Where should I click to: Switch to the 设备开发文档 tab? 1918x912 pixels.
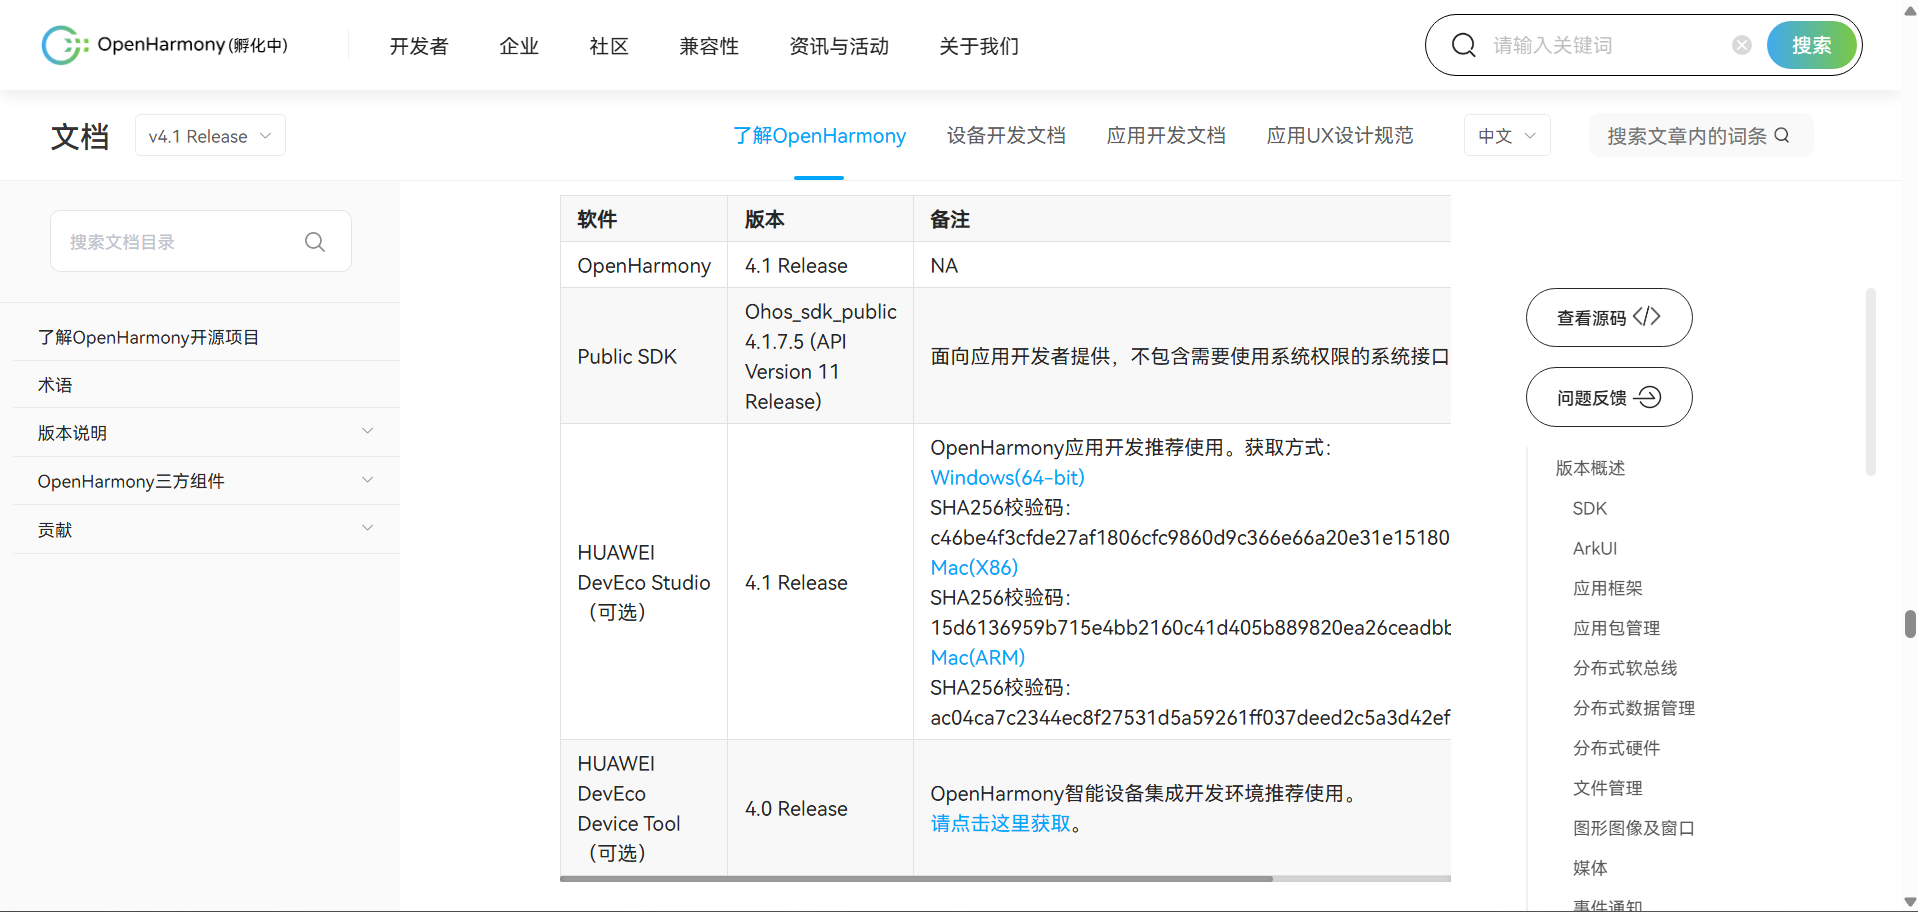(1006, 135)
